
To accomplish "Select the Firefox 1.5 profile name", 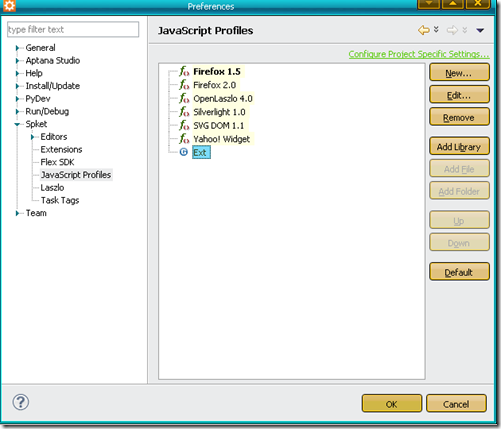I will [217, 71].
